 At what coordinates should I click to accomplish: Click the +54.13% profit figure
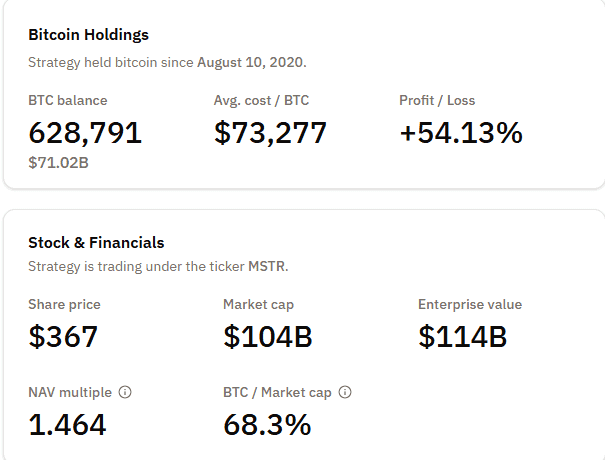[460, 133]
